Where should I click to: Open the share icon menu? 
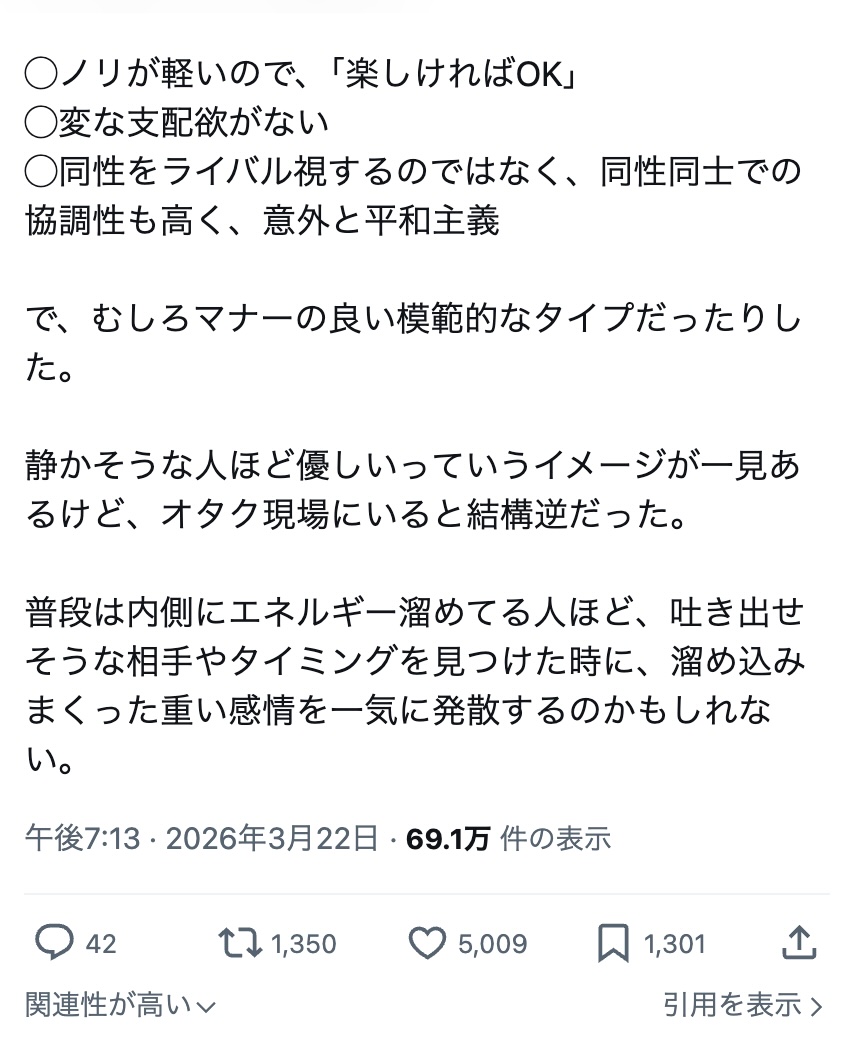click(799, 942)
